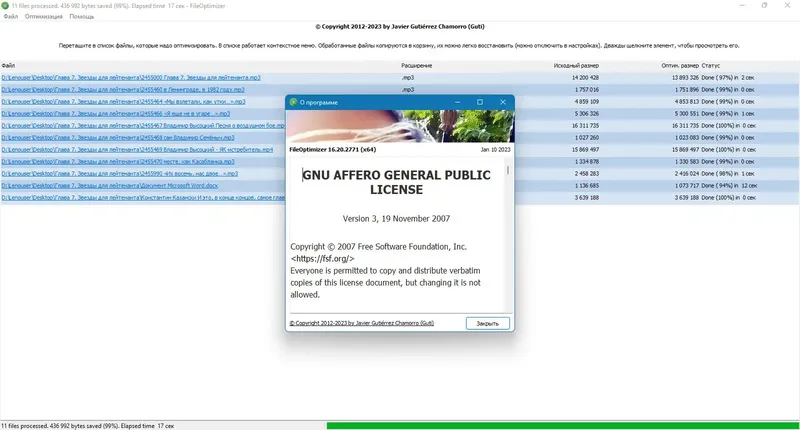The image size is (800, 430).
Task: Click the green icon in the О программе title bar
Action: tap(293, 102)
